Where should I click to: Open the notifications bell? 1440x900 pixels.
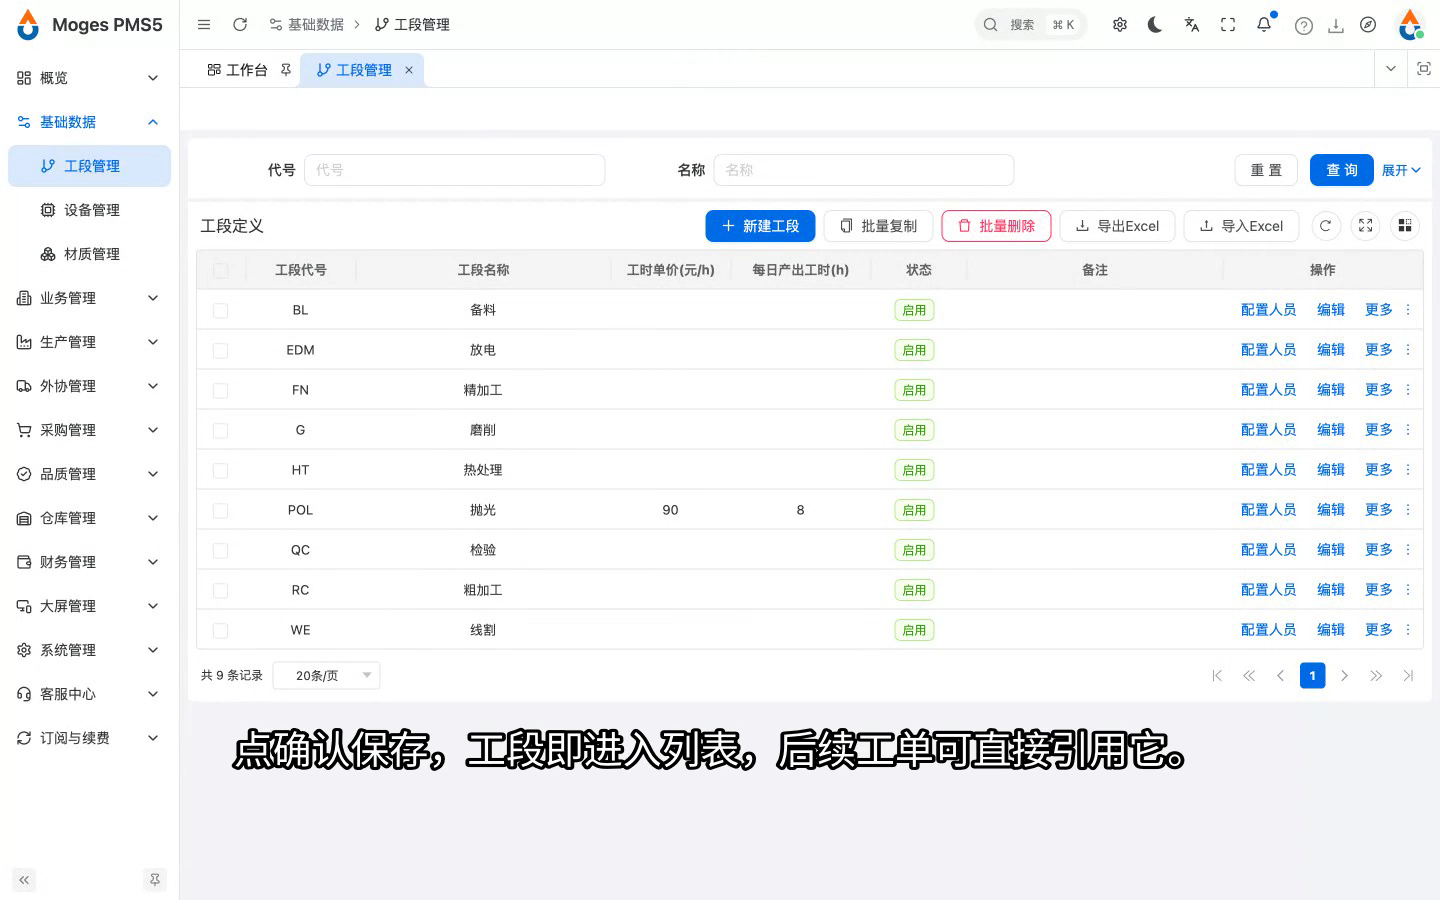click(1264, 25)
